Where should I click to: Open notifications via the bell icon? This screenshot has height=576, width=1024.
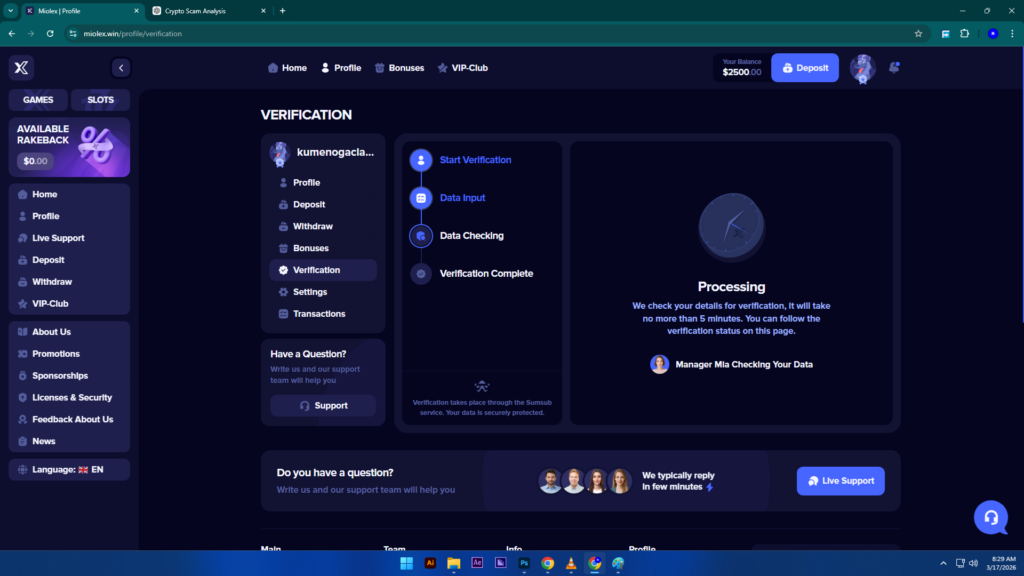[x=894, y=68]
